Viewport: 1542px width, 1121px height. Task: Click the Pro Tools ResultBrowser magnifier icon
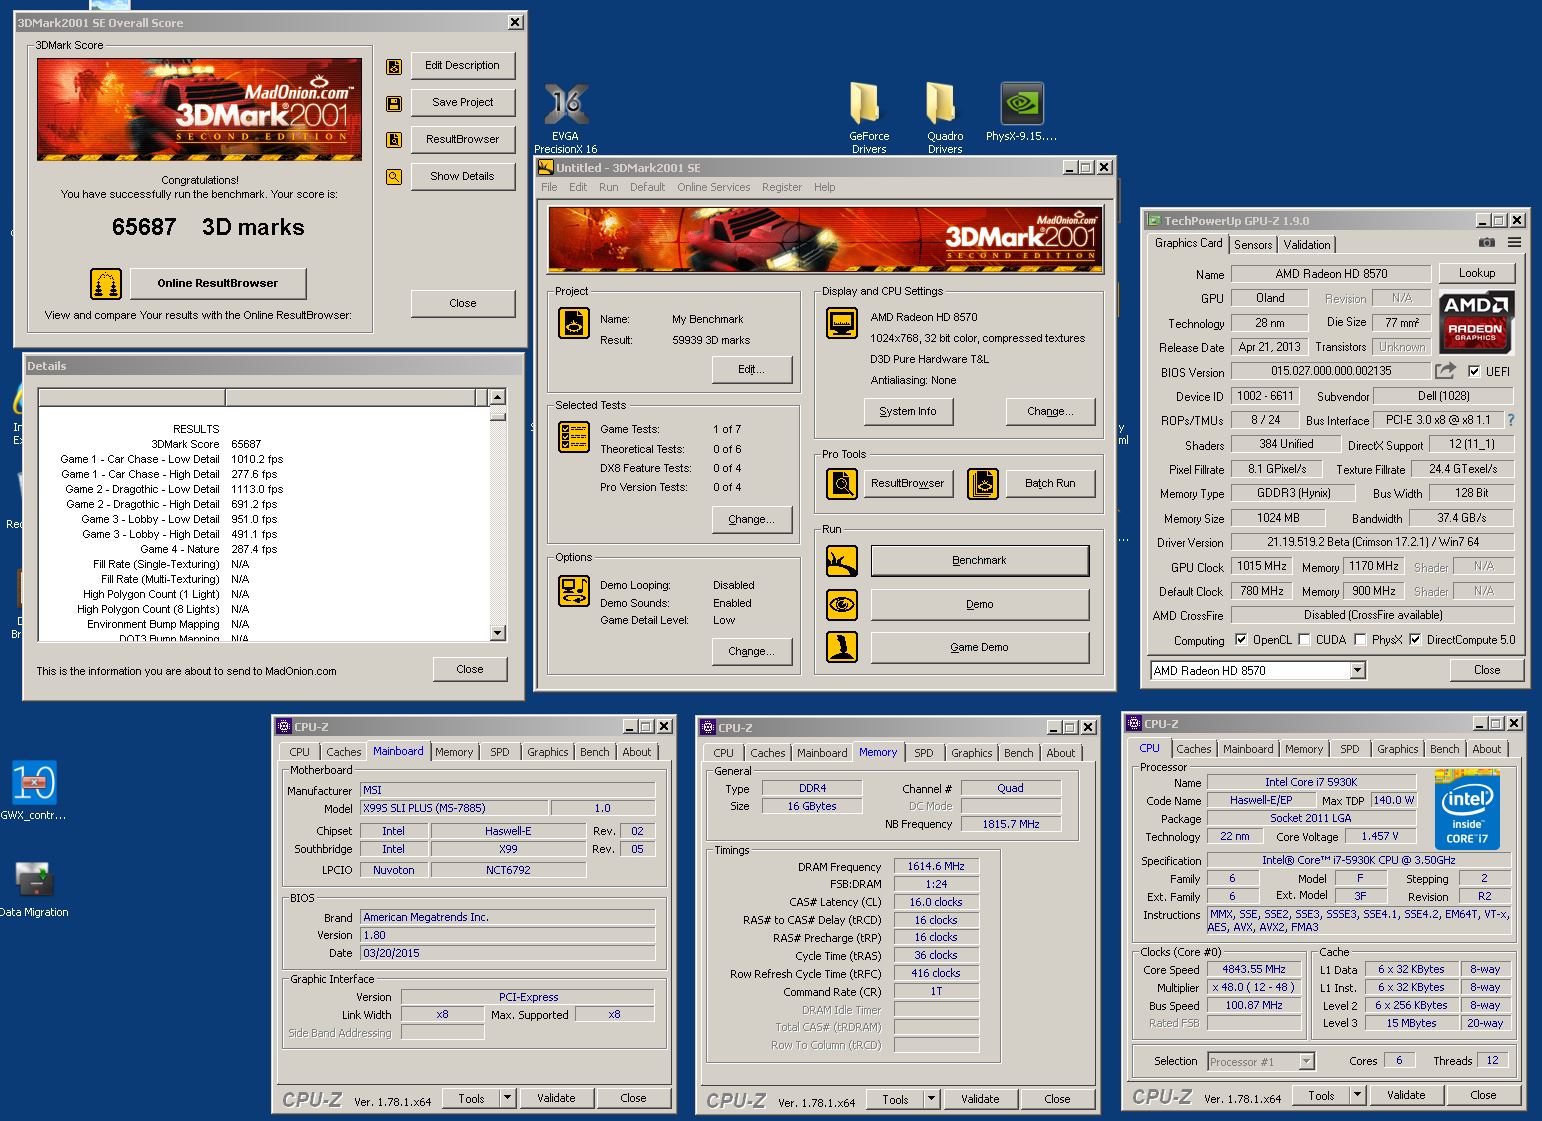[842, 484]
